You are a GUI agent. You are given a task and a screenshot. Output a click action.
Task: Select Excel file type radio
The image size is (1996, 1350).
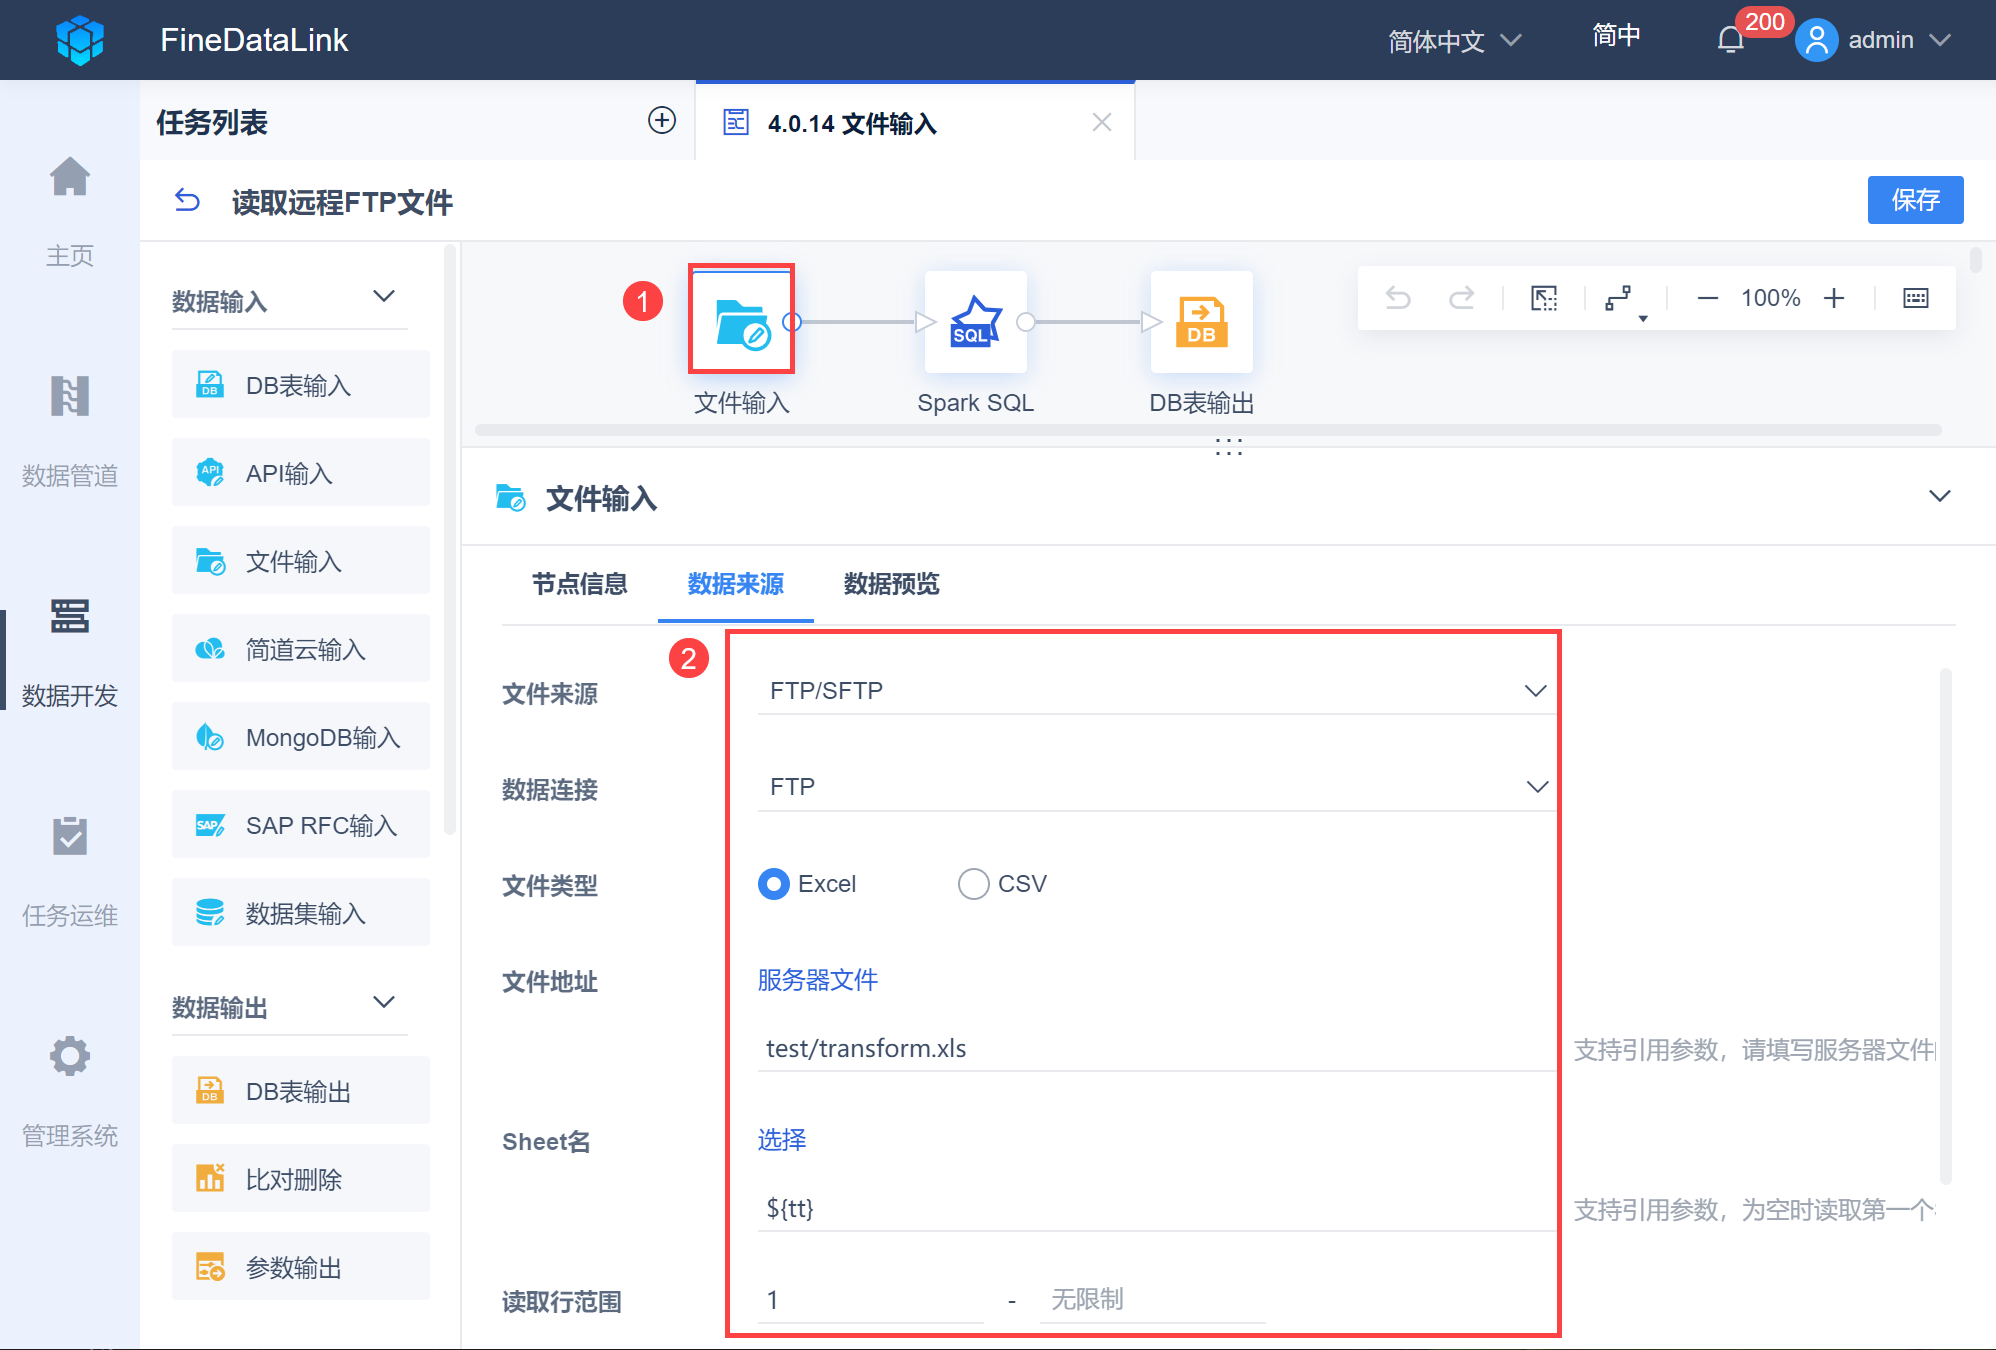[x=774, y=884]
